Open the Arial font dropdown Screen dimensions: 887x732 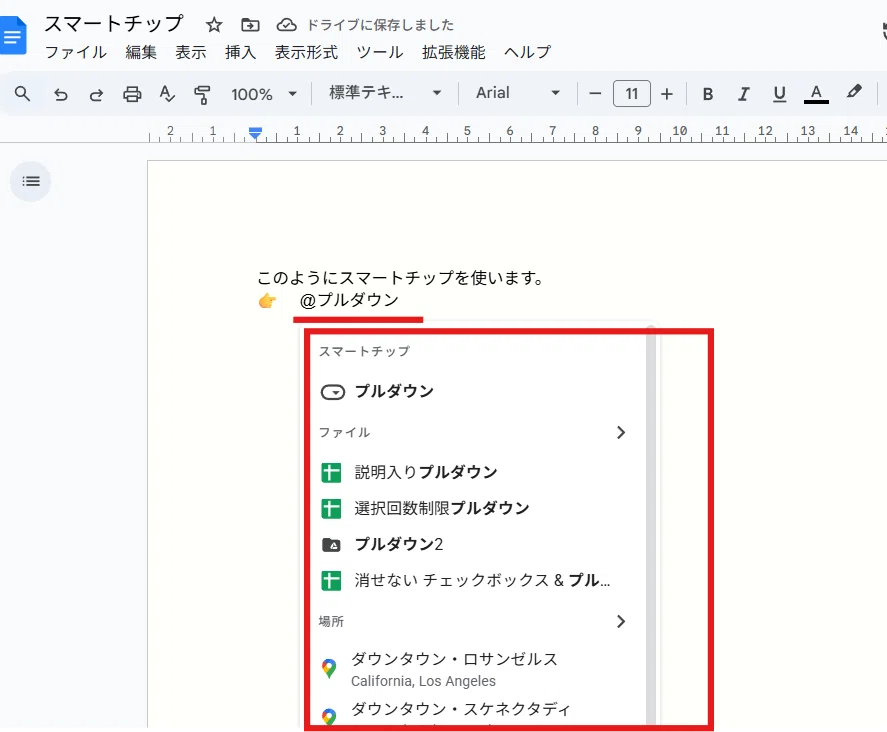518,93
